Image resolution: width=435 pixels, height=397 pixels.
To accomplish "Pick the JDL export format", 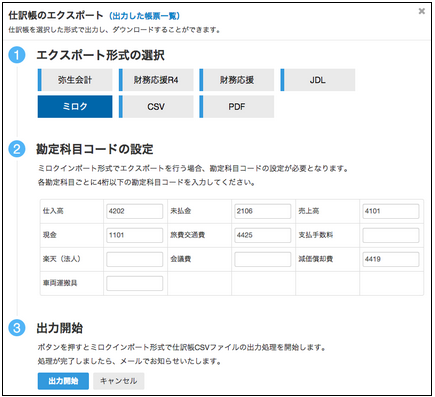I will tap(318, 80).
